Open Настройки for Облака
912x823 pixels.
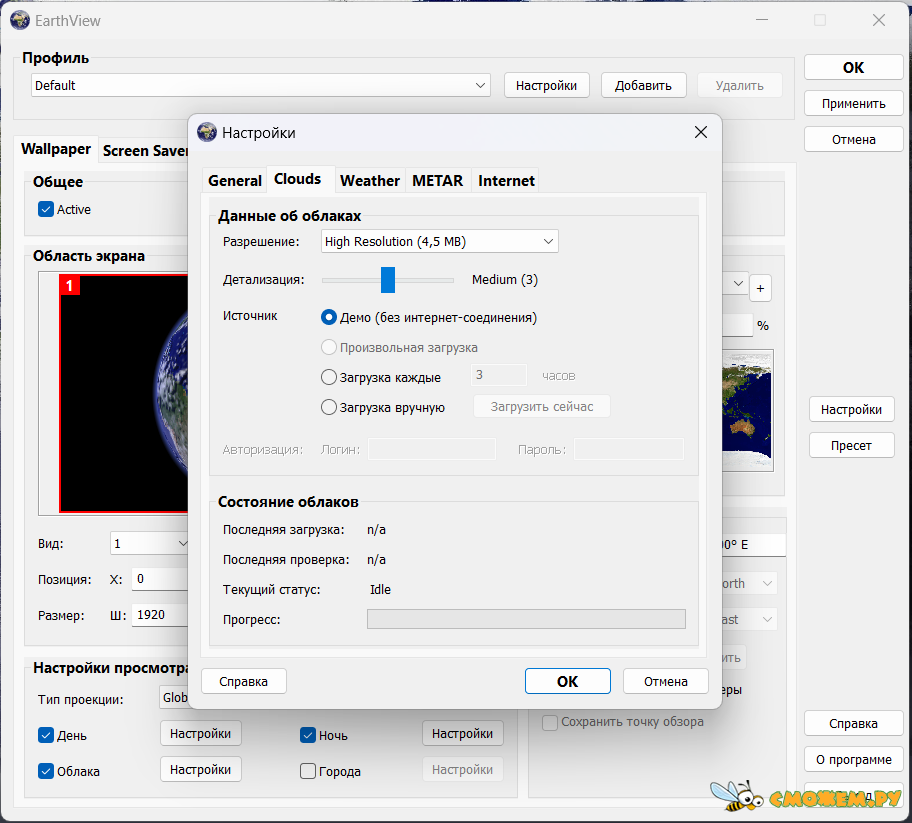click(x=201, y=769)
